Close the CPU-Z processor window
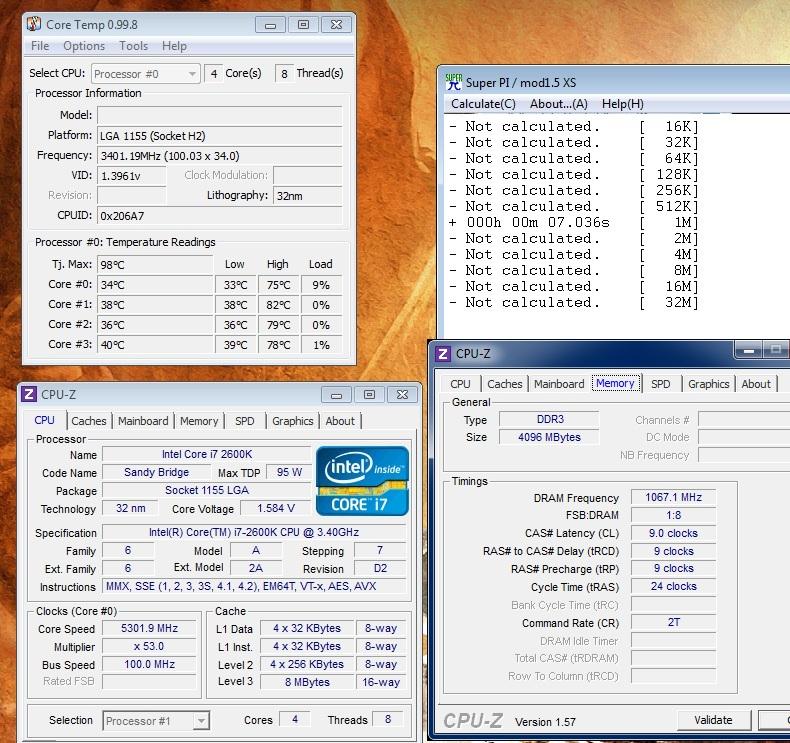 402,395
